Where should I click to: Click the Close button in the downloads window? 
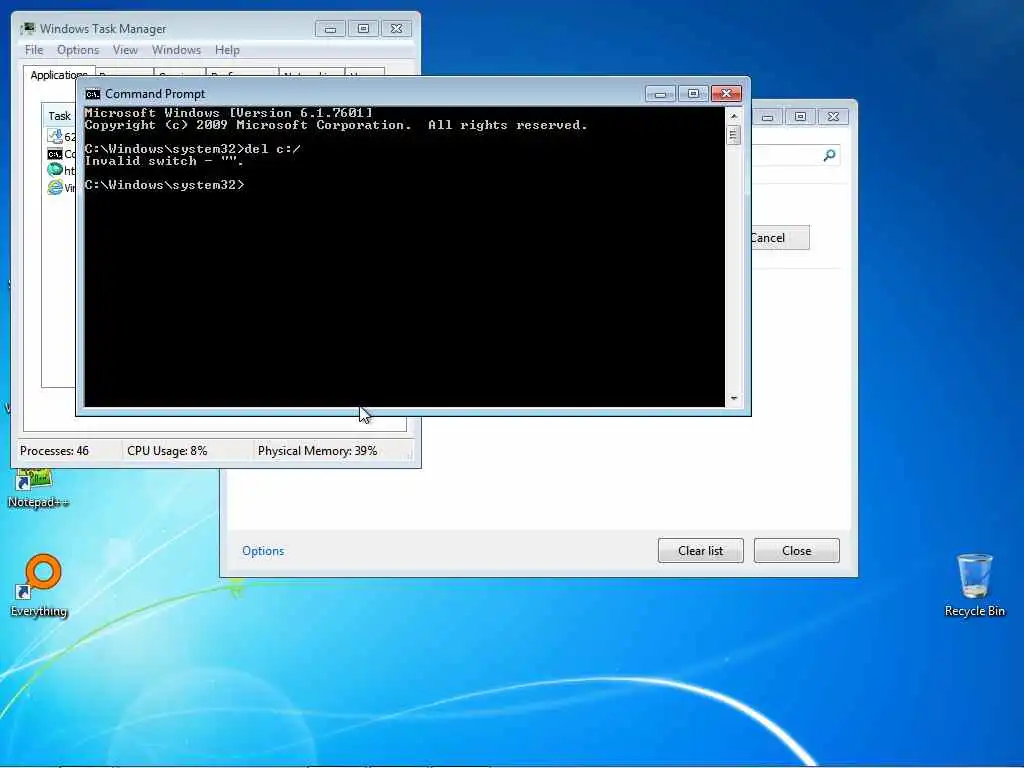point(796,551)
